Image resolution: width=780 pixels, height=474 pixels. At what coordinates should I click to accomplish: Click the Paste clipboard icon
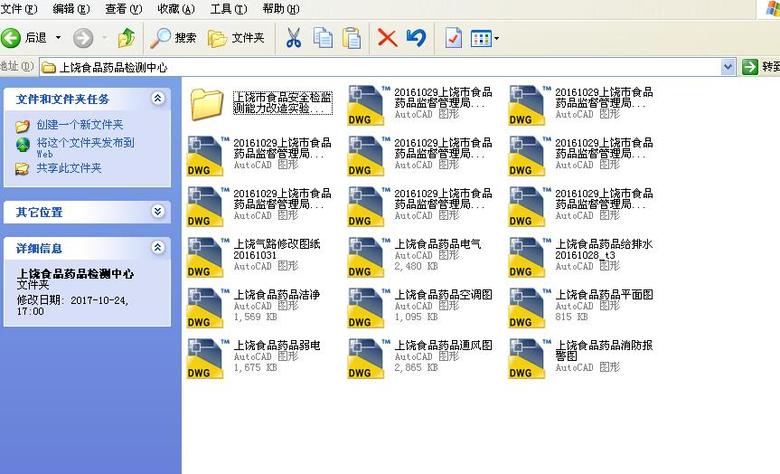click(352, 38)
